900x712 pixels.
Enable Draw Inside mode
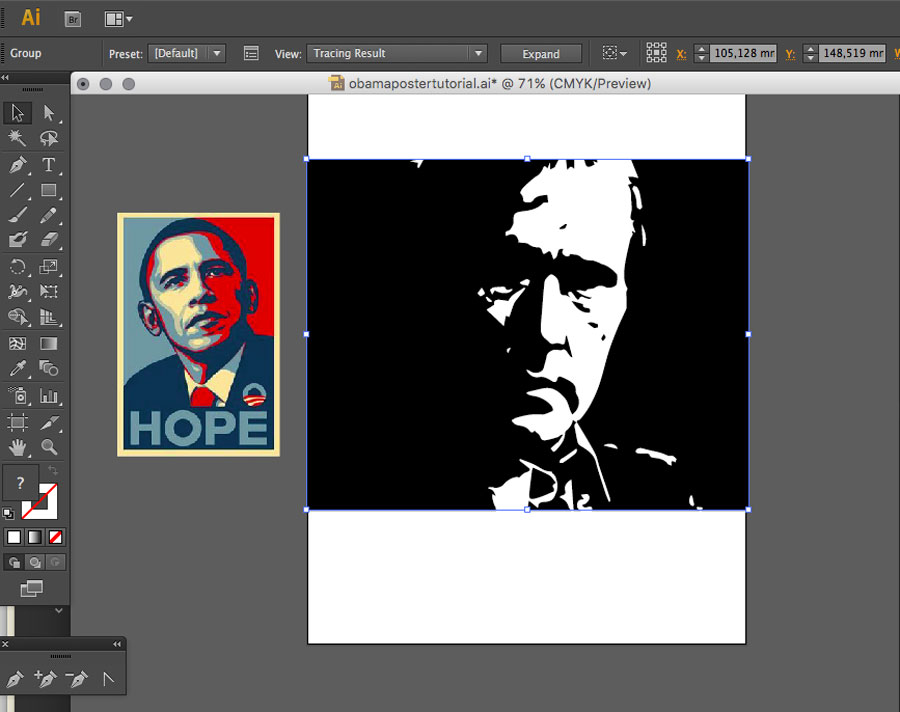coord(55,562)
